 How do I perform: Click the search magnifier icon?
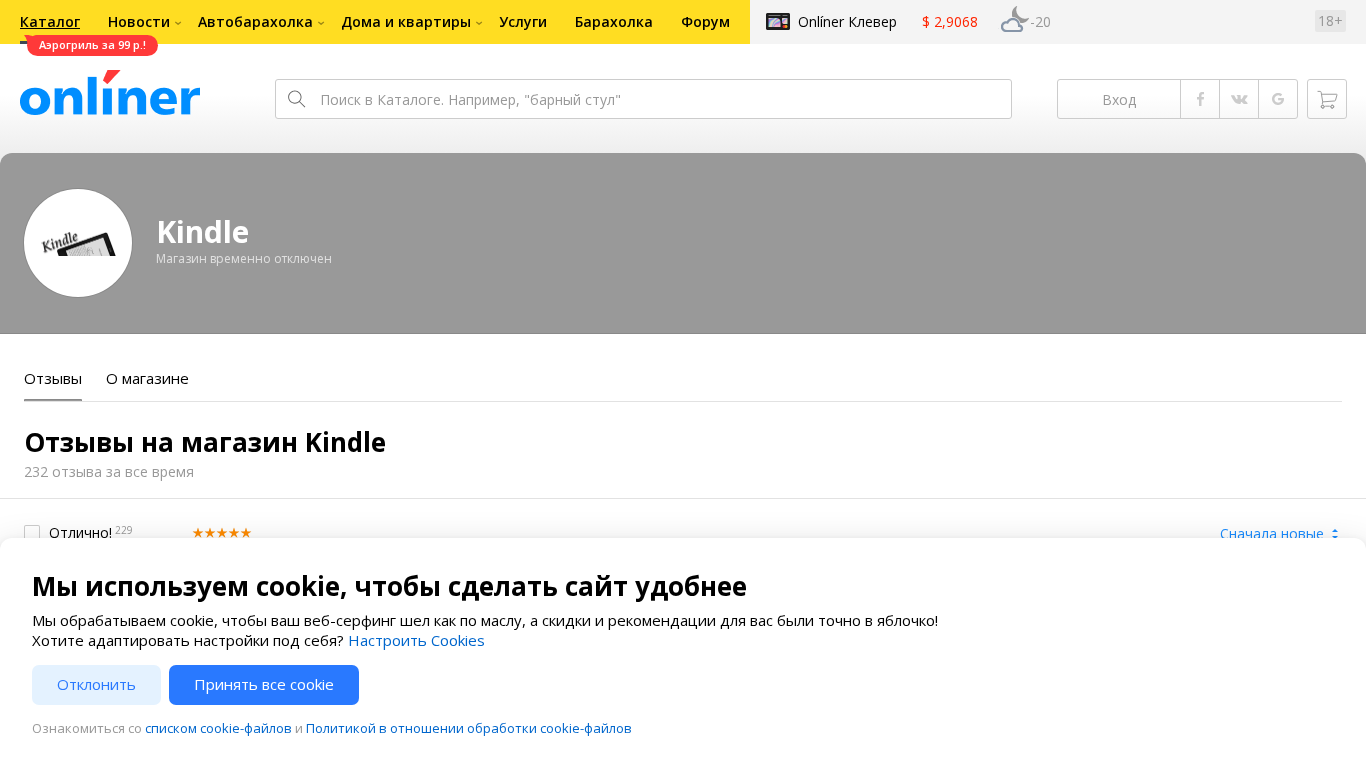tap(296, 99)
